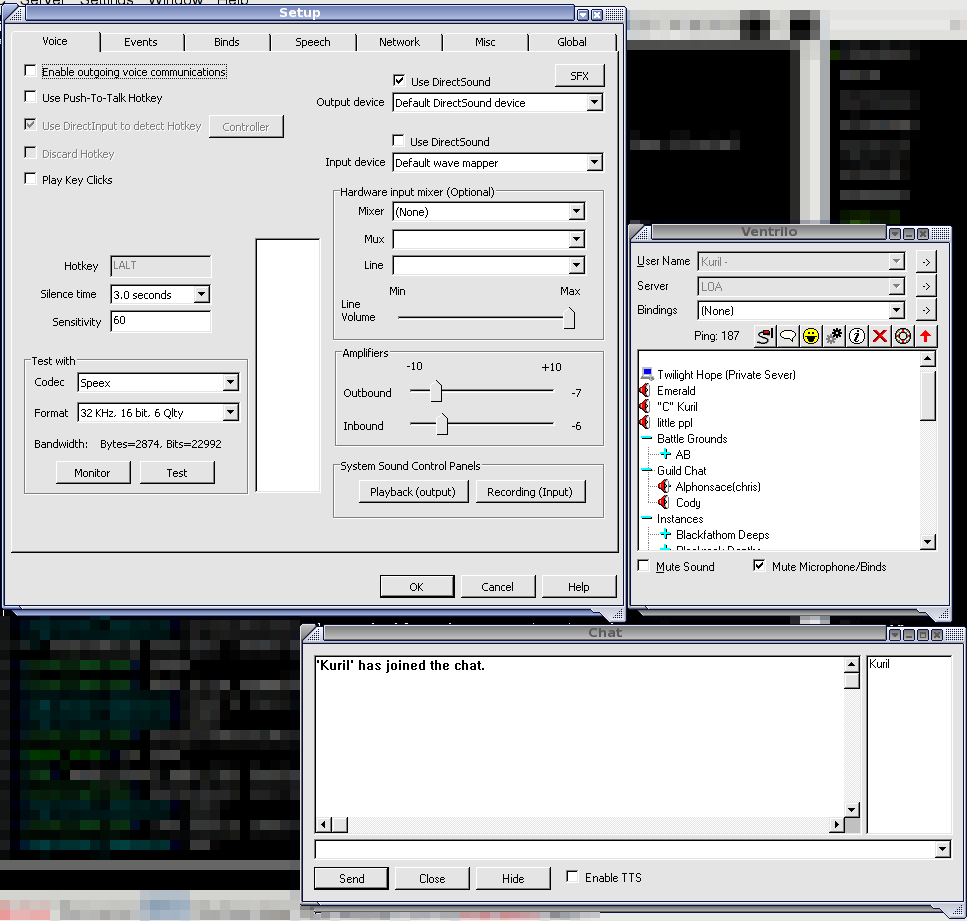The height and width of the screenshot is (921, 967).
Task: Open the chat bubble icon in Ventrilo toolbar
Action: click(787, 336)
